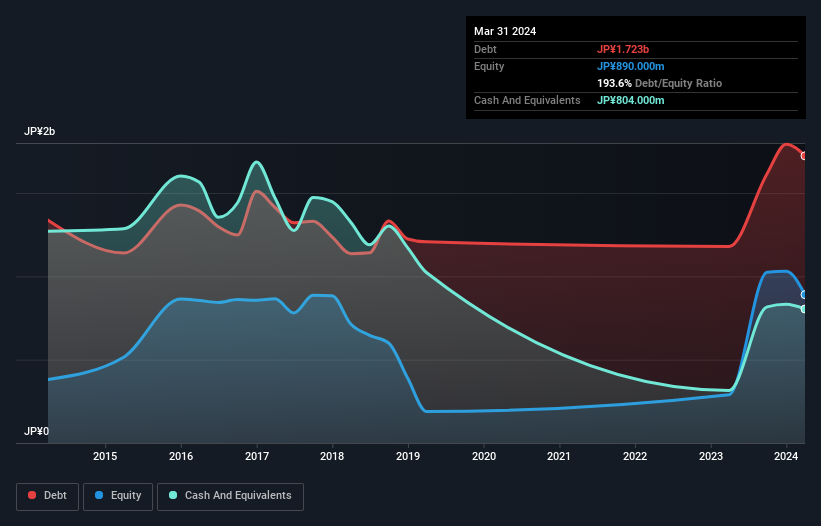The width and height of the screenshot is (821, 526).
Task: Click the 2017 x-axis label
Action: click(257, 456)
